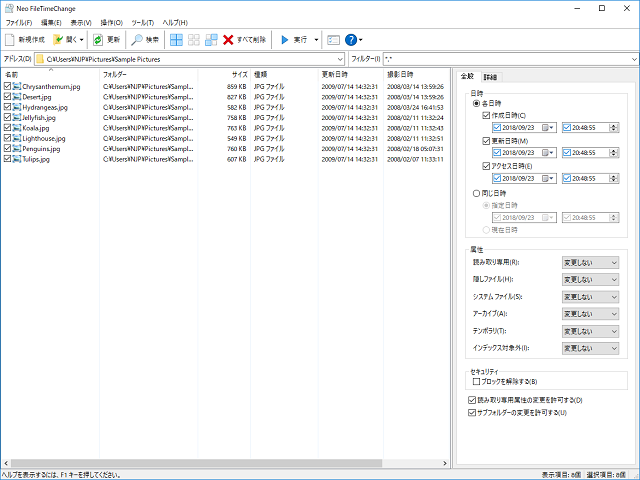Image resolution: width=640 pixels, height=480 pixels.
Task: Sort by Type (種類) column header
Action: point(284,74)
